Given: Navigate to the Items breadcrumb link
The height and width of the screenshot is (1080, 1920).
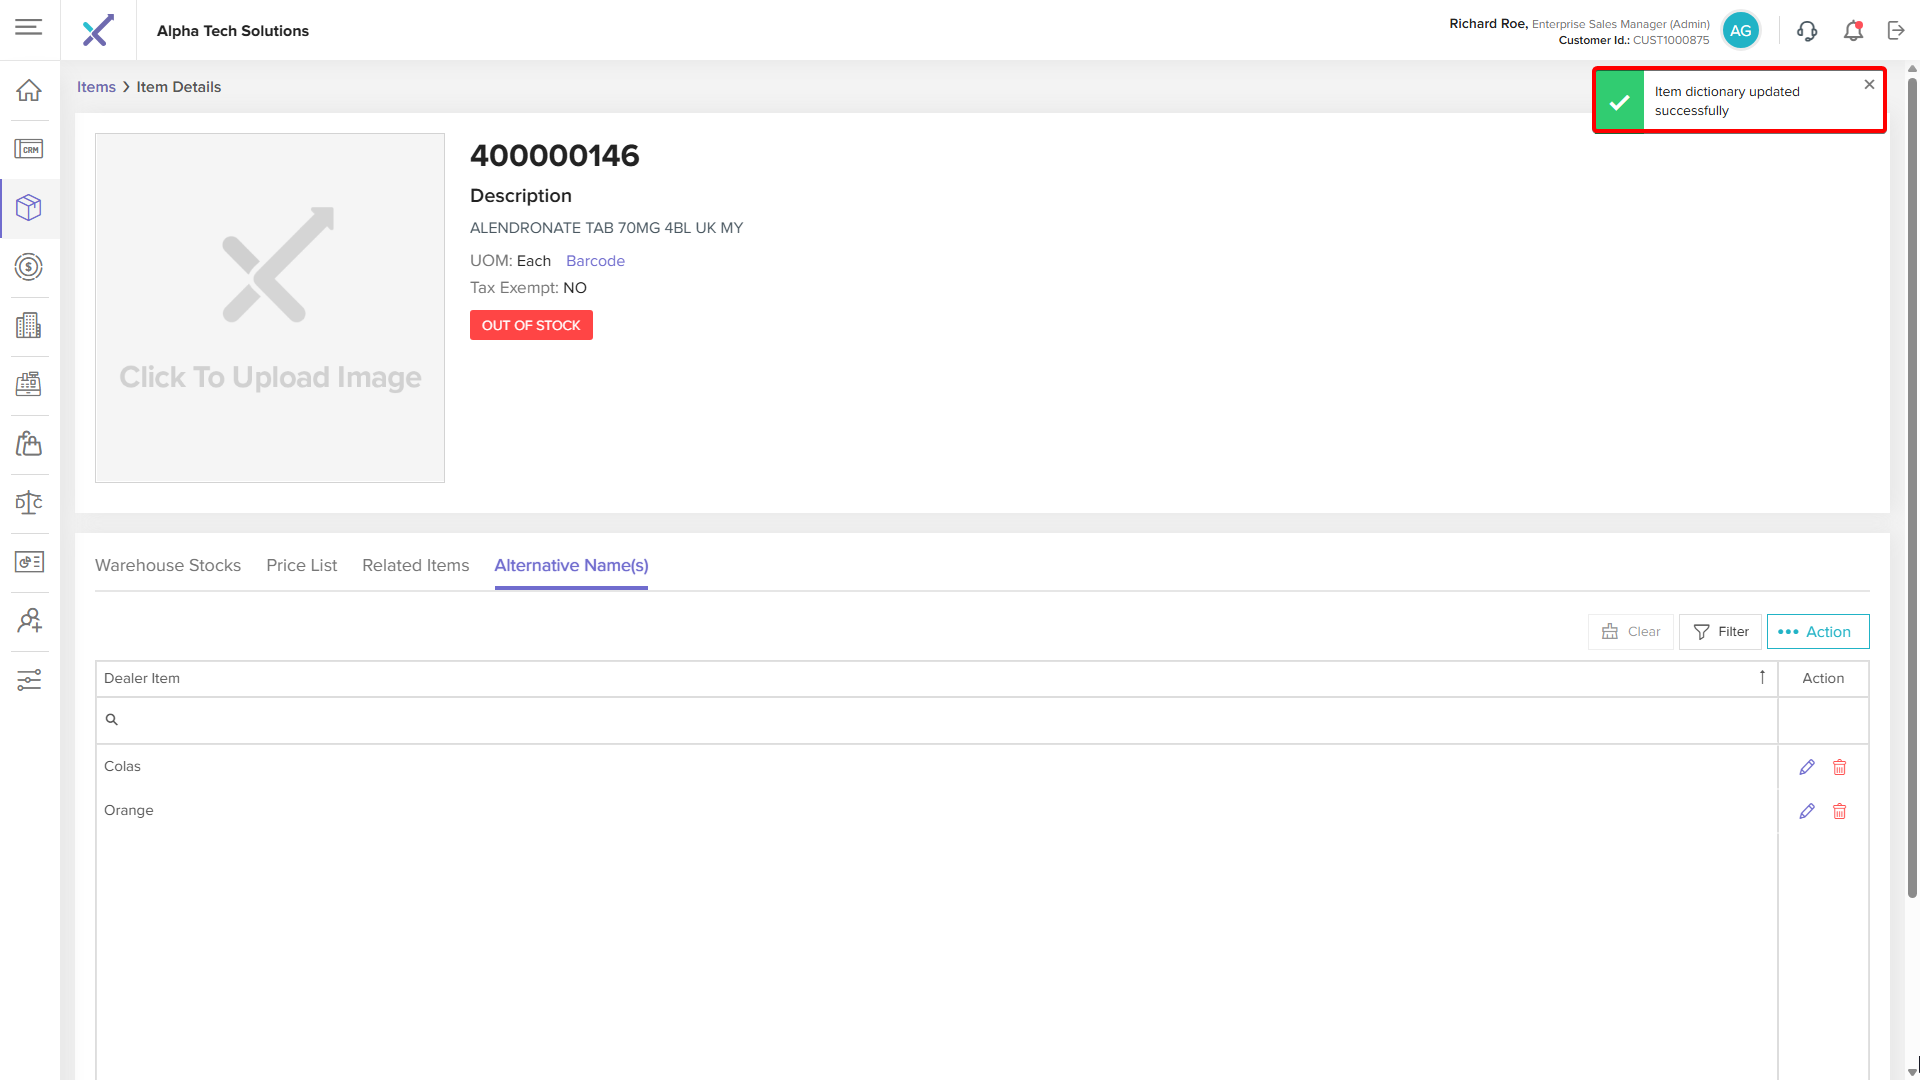Looking at the screenshot, I should coord(96,87).
